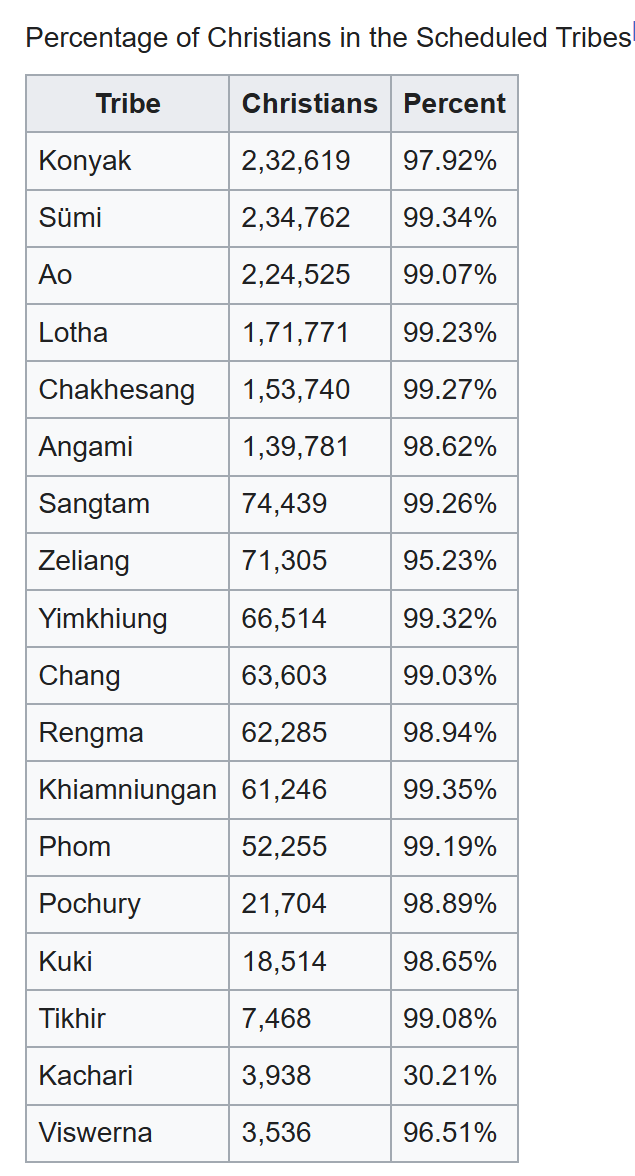Click Sangtam's Christians count 74,439
This screenshot has height=1176, width=635.
(x=284, y=504)
